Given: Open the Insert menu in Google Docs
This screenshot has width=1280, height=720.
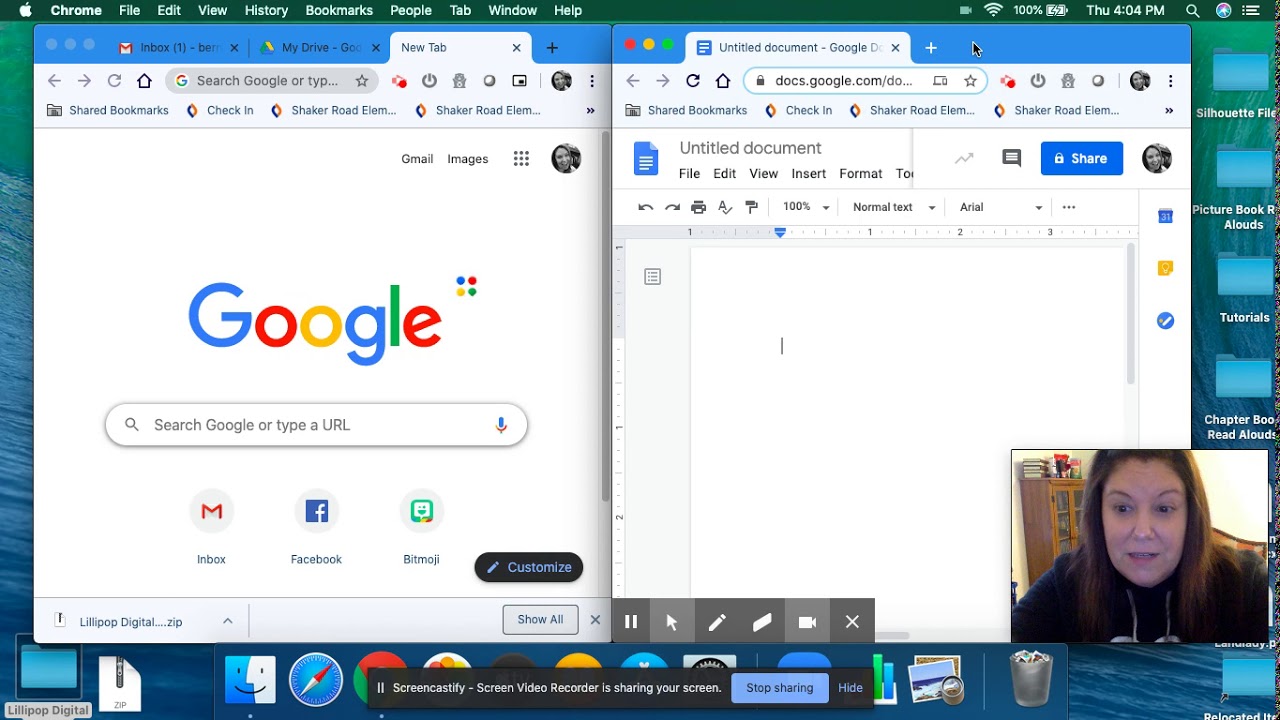Looking at the screenshot, I should pyautogui.click(x=808, y=174).
